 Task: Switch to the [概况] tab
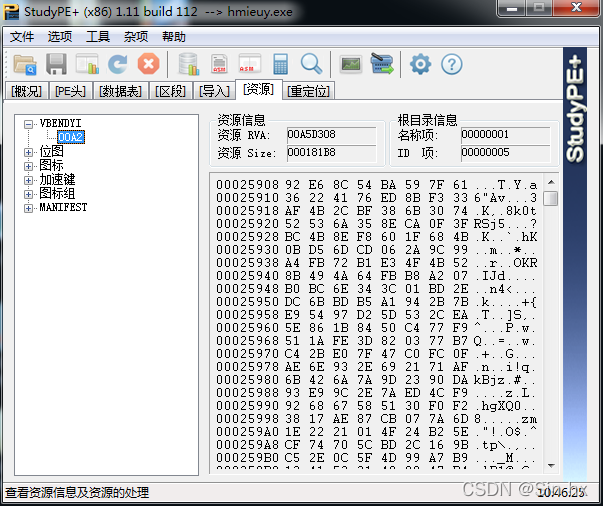point(26,91)
